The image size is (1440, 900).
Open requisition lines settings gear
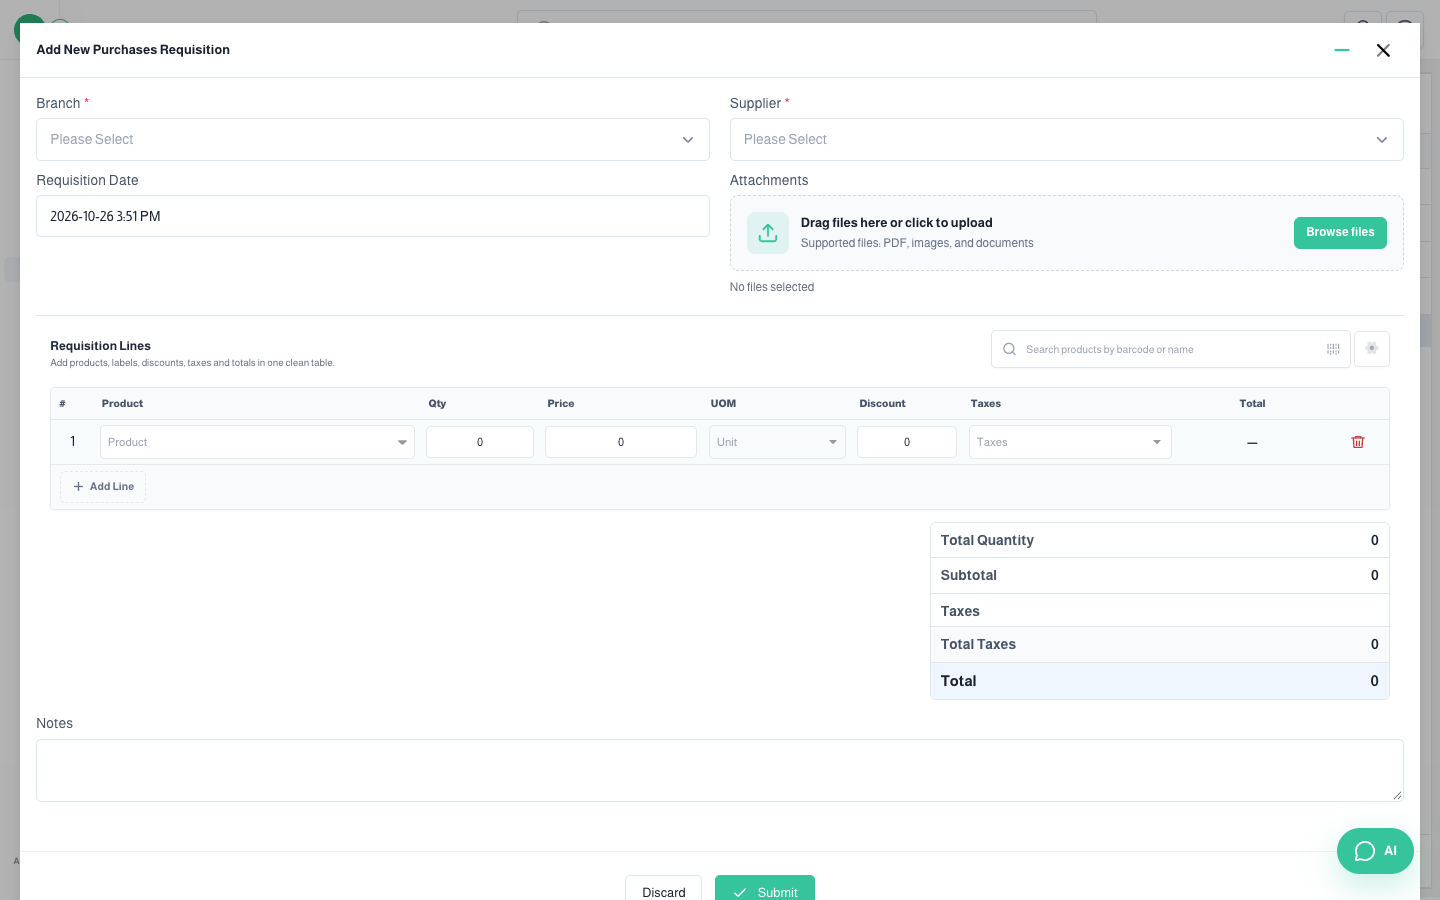click(x=1372, y=349)
